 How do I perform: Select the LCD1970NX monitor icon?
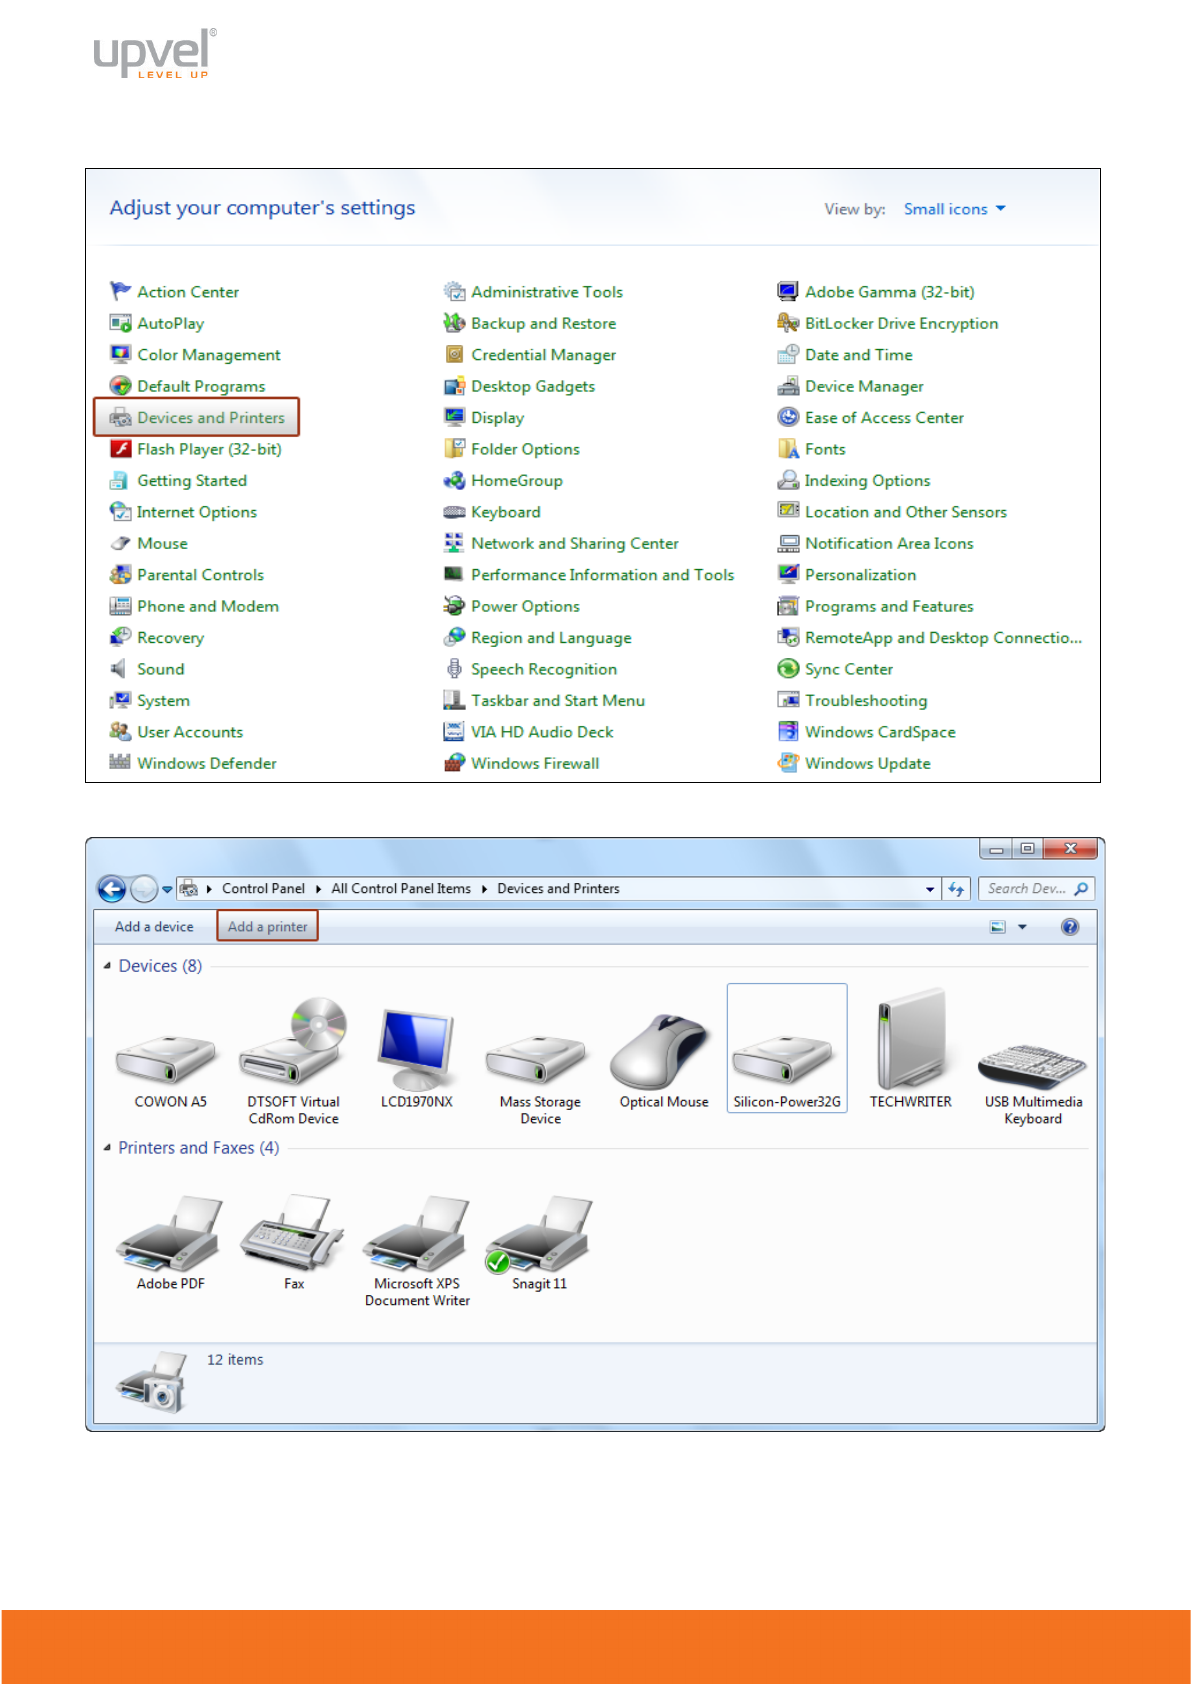416,1052
